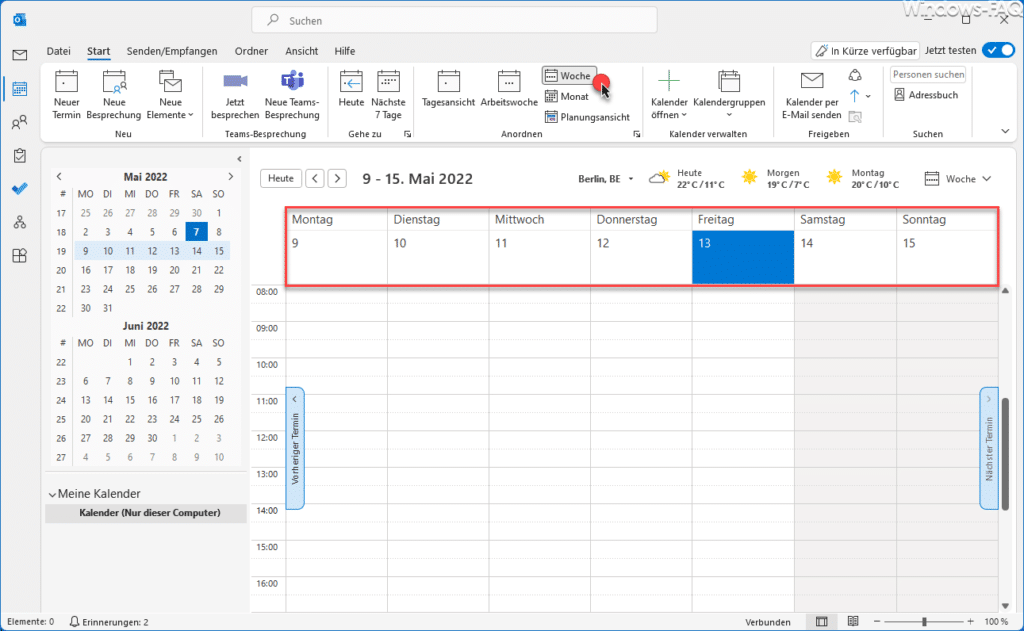The width and height of the screenshot is (1024, 631).
Task: Collapse the folder pane with the arrow
Action: [x=239, y=159]
